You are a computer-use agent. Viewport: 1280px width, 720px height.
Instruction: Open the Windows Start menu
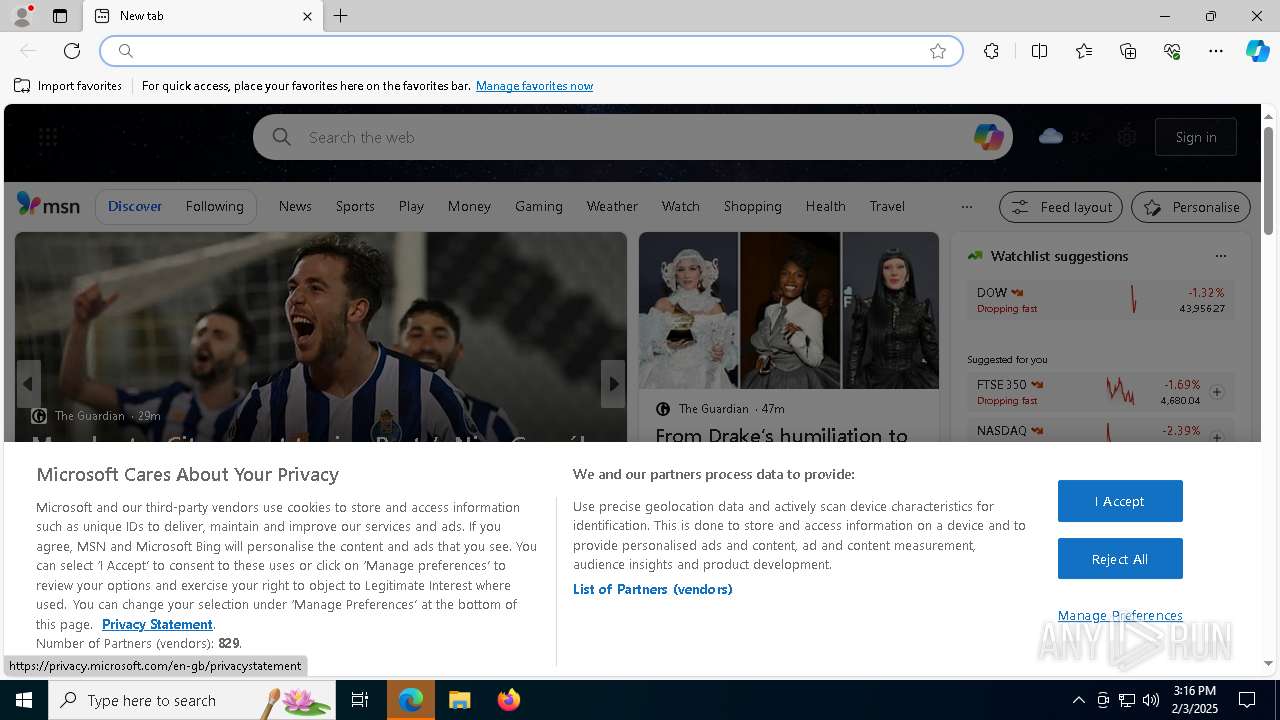[x=24, y=700]
